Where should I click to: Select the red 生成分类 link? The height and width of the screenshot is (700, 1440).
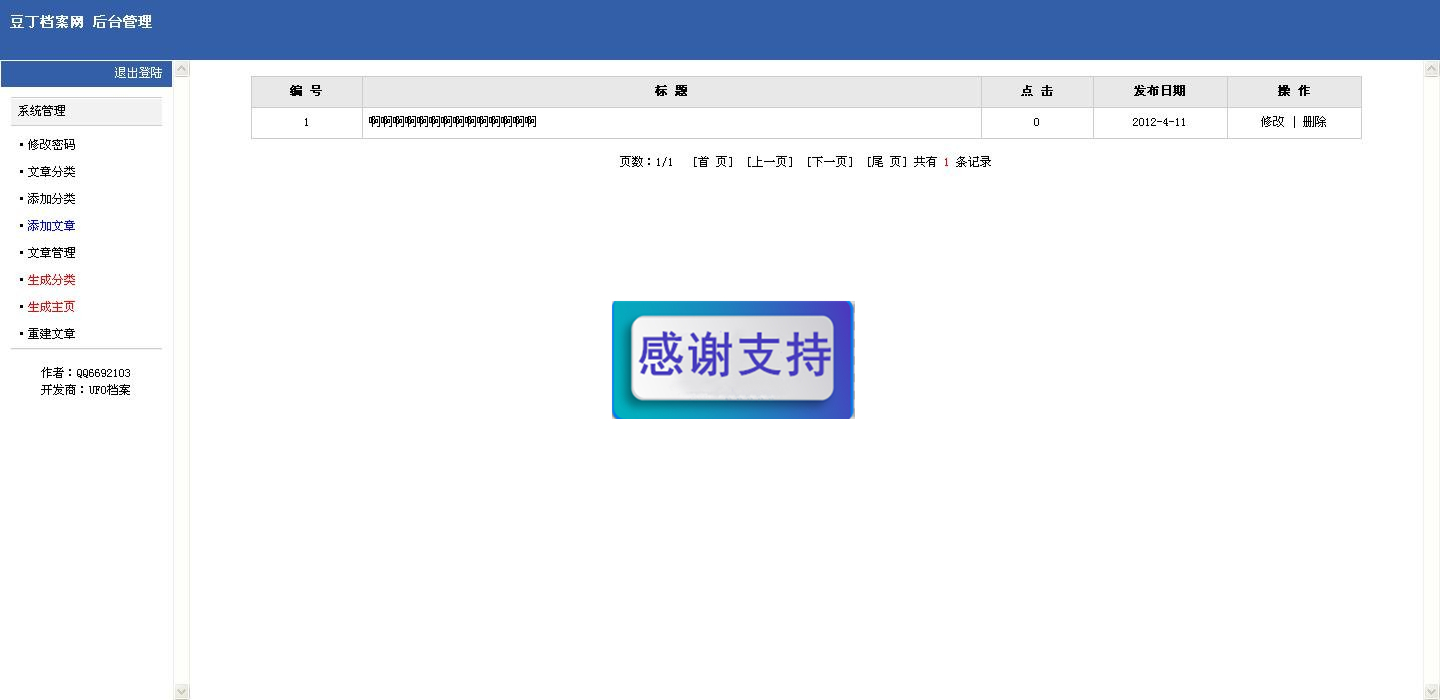(51, 280)
